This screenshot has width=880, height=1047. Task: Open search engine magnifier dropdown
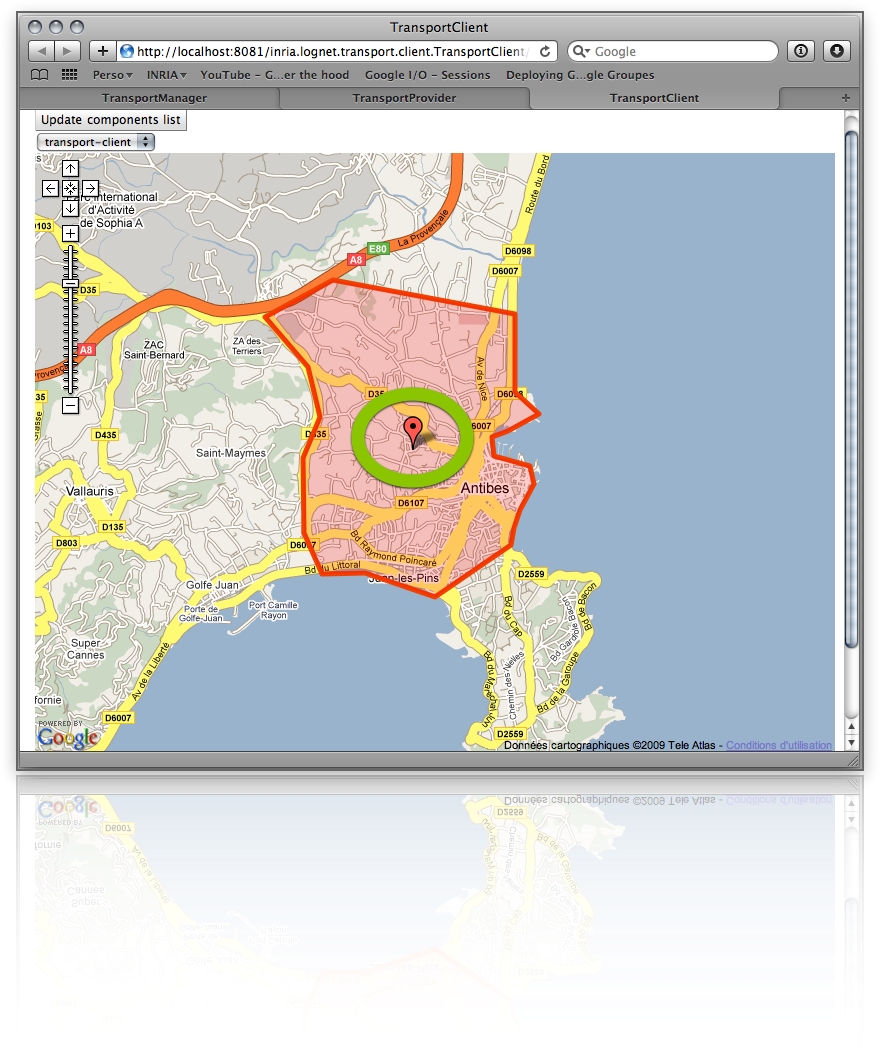[x=581, y=51]
